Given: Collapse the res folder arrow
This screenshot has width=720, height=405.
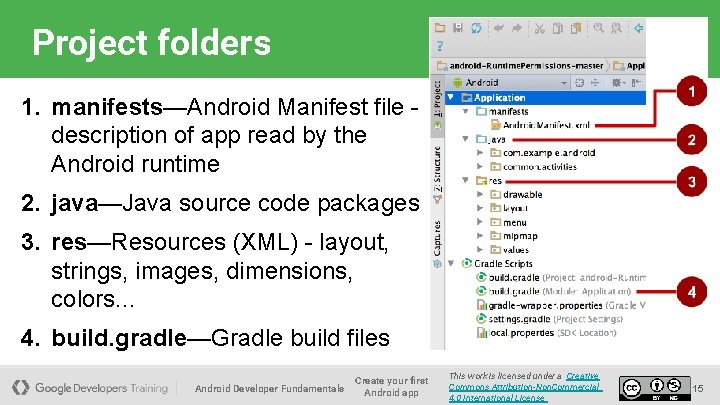Looking at the screenshot, I should tap(466, 180).
